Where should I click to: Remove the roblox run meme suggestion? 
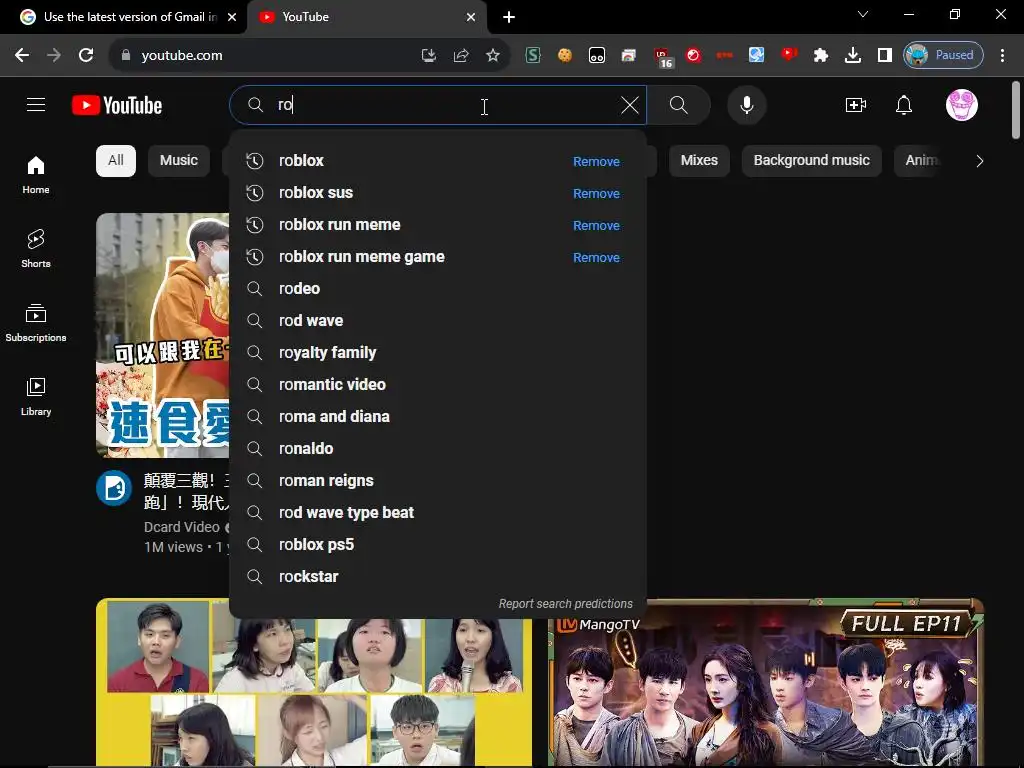point(596,225)
